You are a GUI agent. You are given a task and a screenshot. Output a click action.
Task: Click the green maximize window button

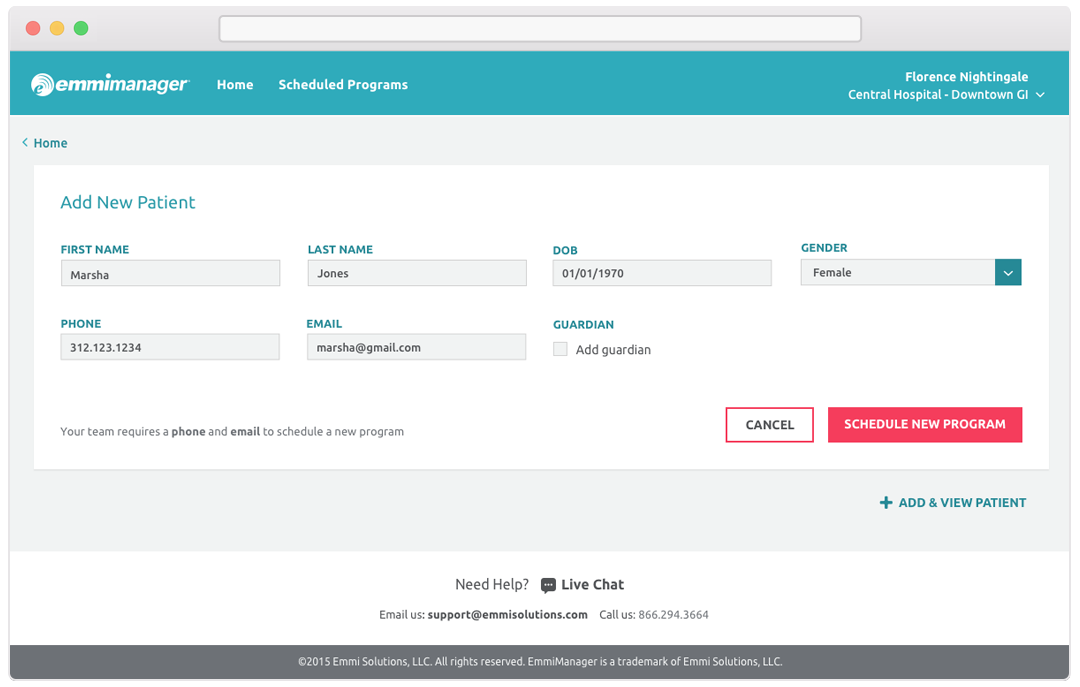point(81,28)
